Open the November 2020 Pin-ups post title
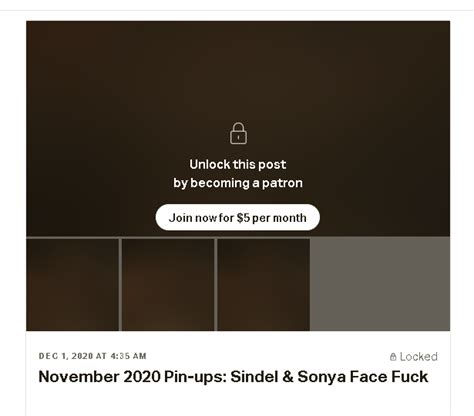474x416 pixels. (x=233, y=377)
